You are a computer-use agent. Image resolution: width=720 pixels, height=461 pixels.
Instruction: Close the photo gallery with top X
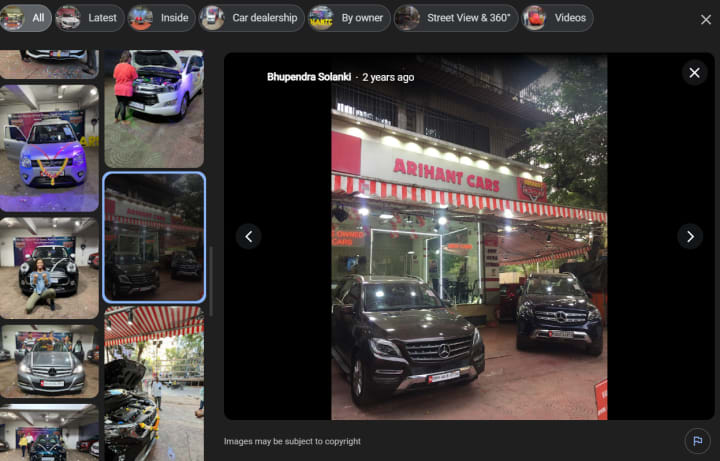[706, 19]
